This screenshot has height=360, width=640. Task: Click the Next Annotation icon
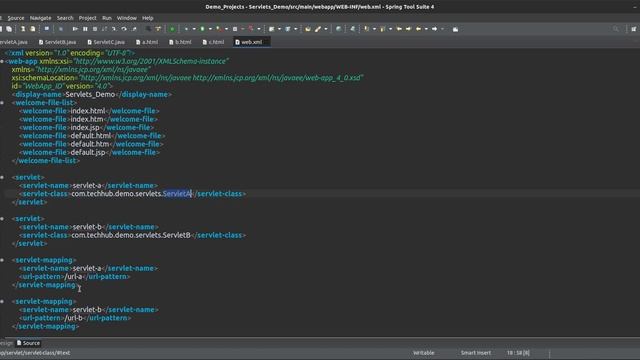pyautogui.click(x=367, y=29)
